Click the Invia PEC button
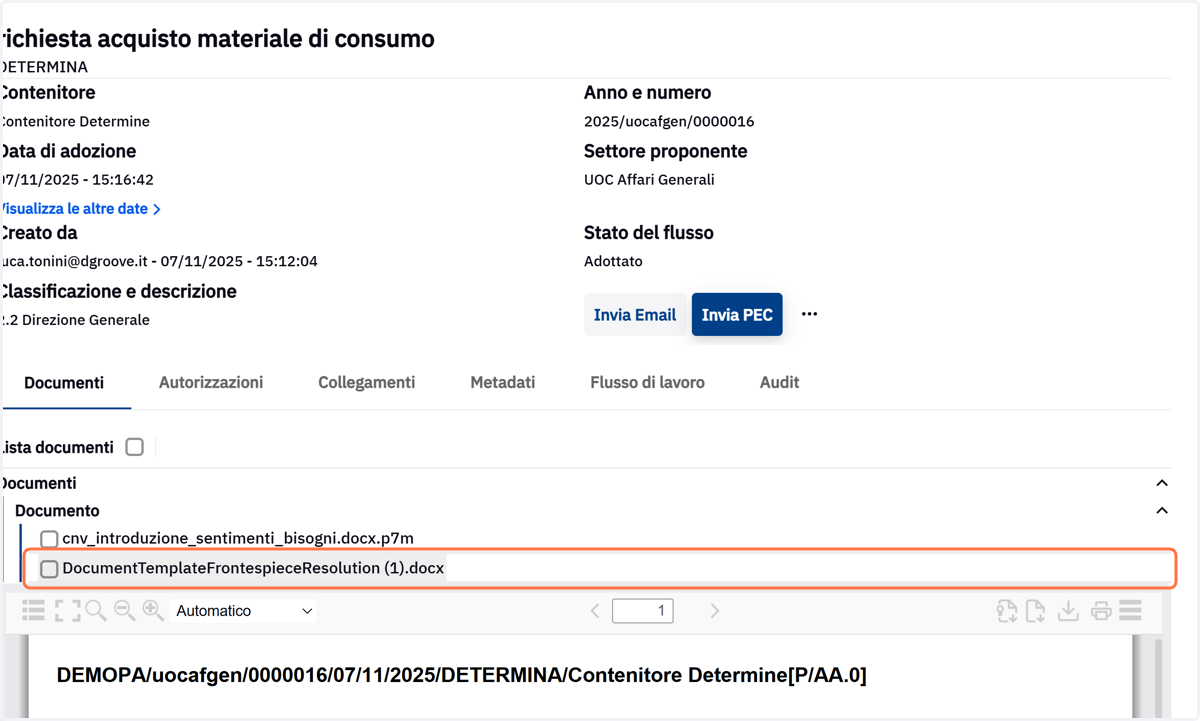Image resolution: width=1200 pixels, height=721 pixels. coord(737,314)
